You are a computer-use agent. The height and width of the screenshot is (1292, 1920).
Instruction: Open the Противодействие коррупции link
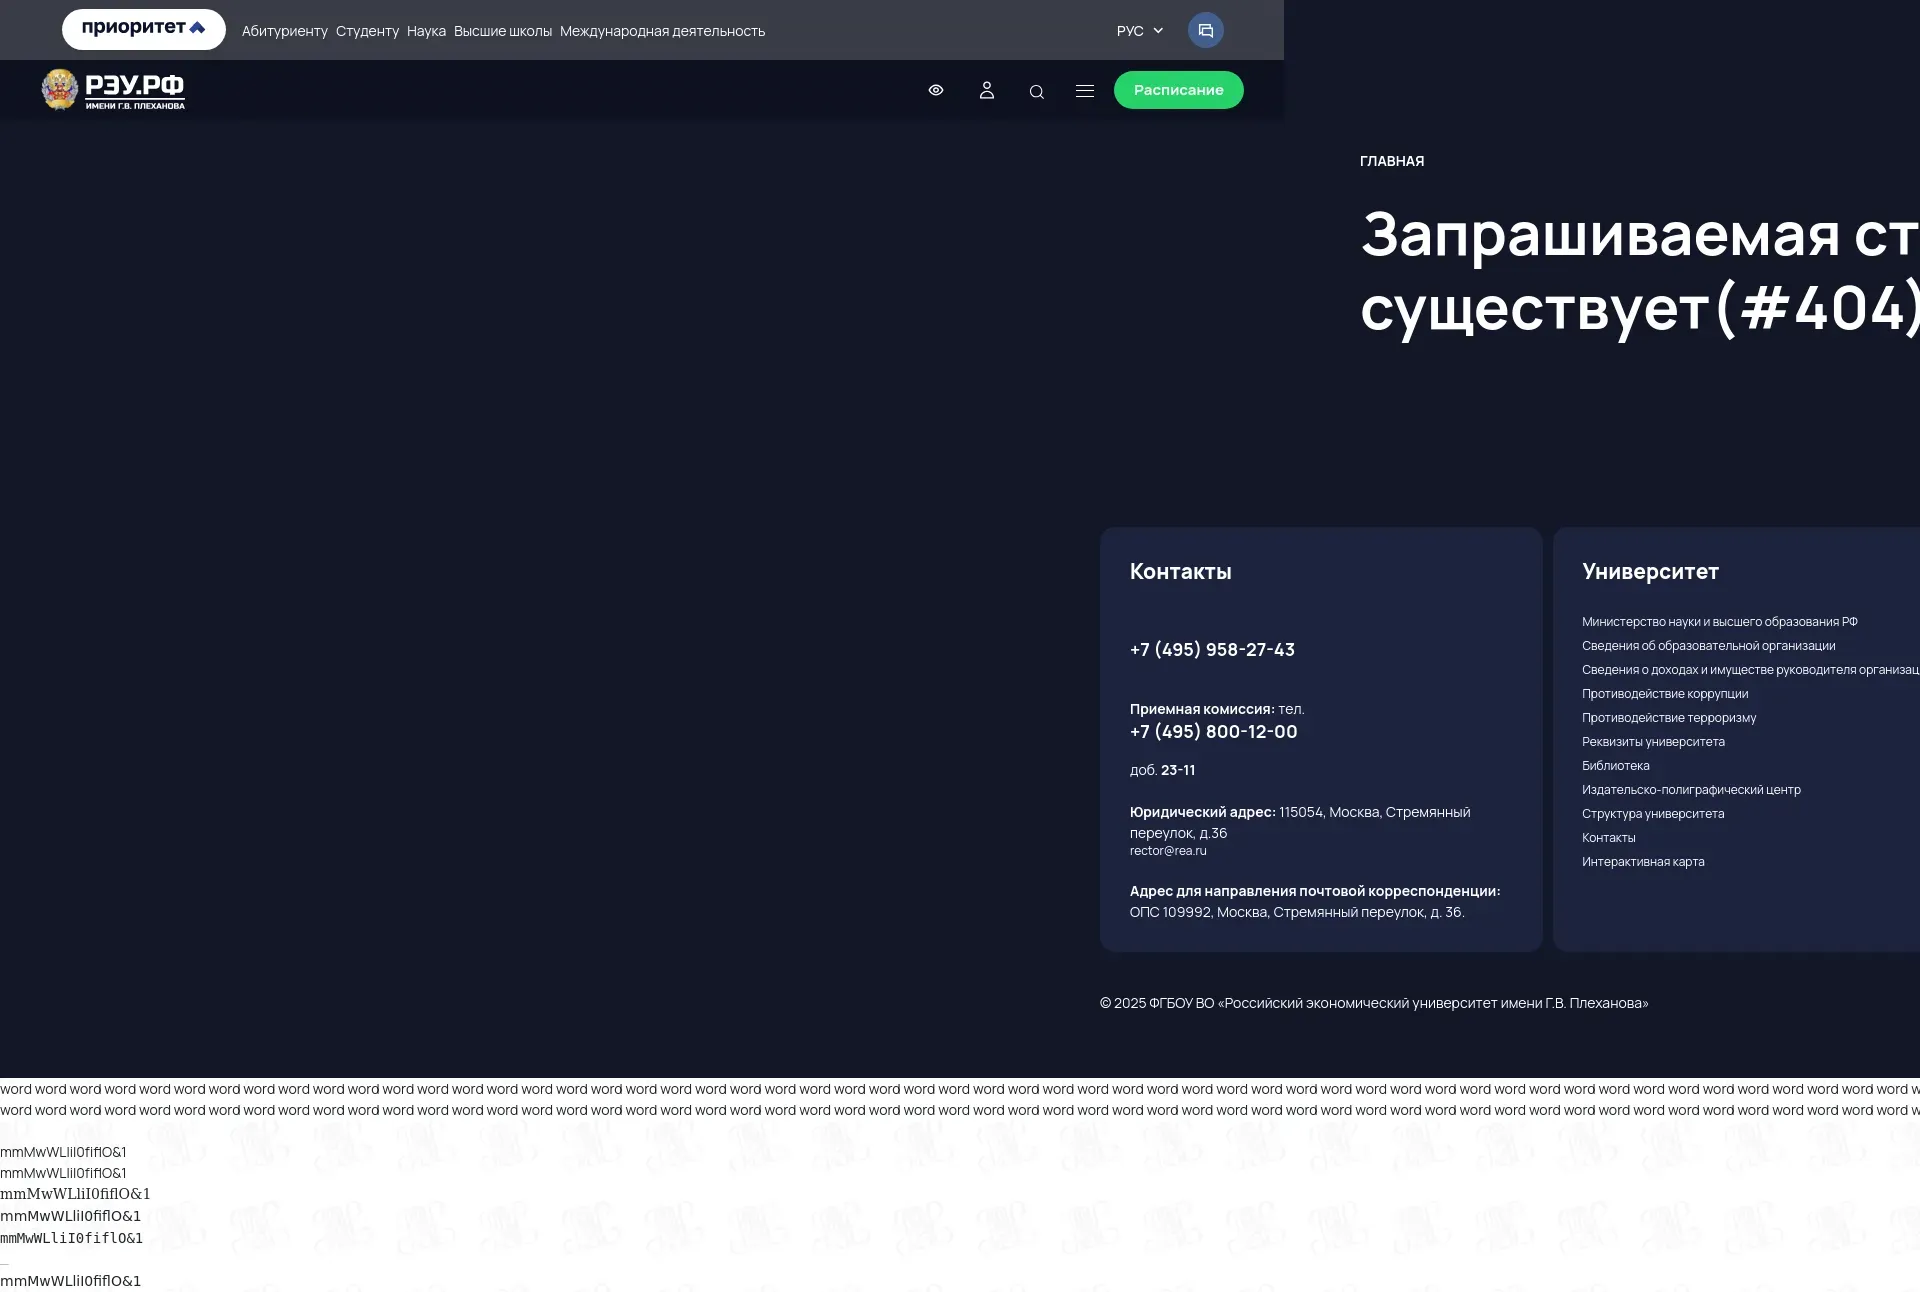click(x=1665, y=694)
